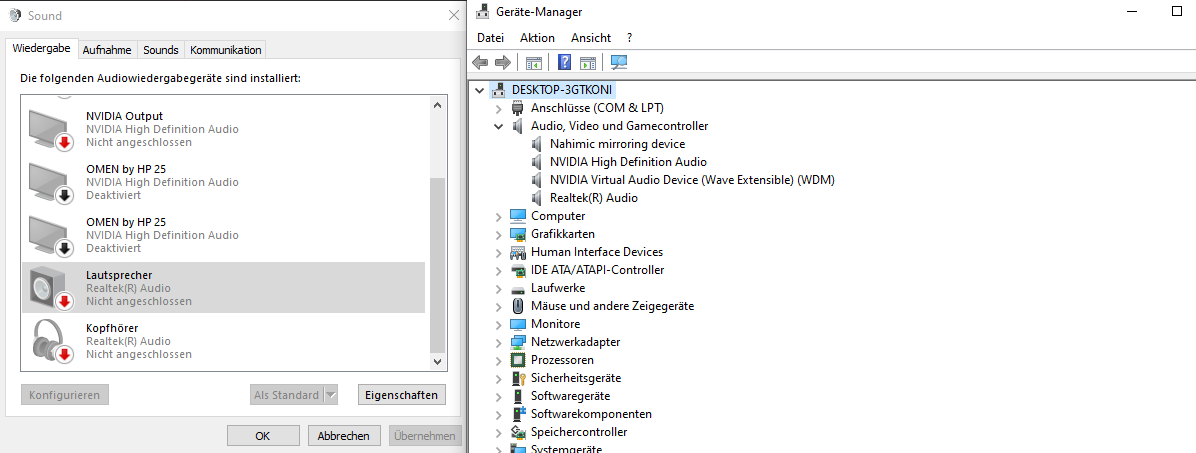Click the Softwarekomponenten puzzle icon
Image resolution: width=1196 pixels, height=453 pixels.
518,414
